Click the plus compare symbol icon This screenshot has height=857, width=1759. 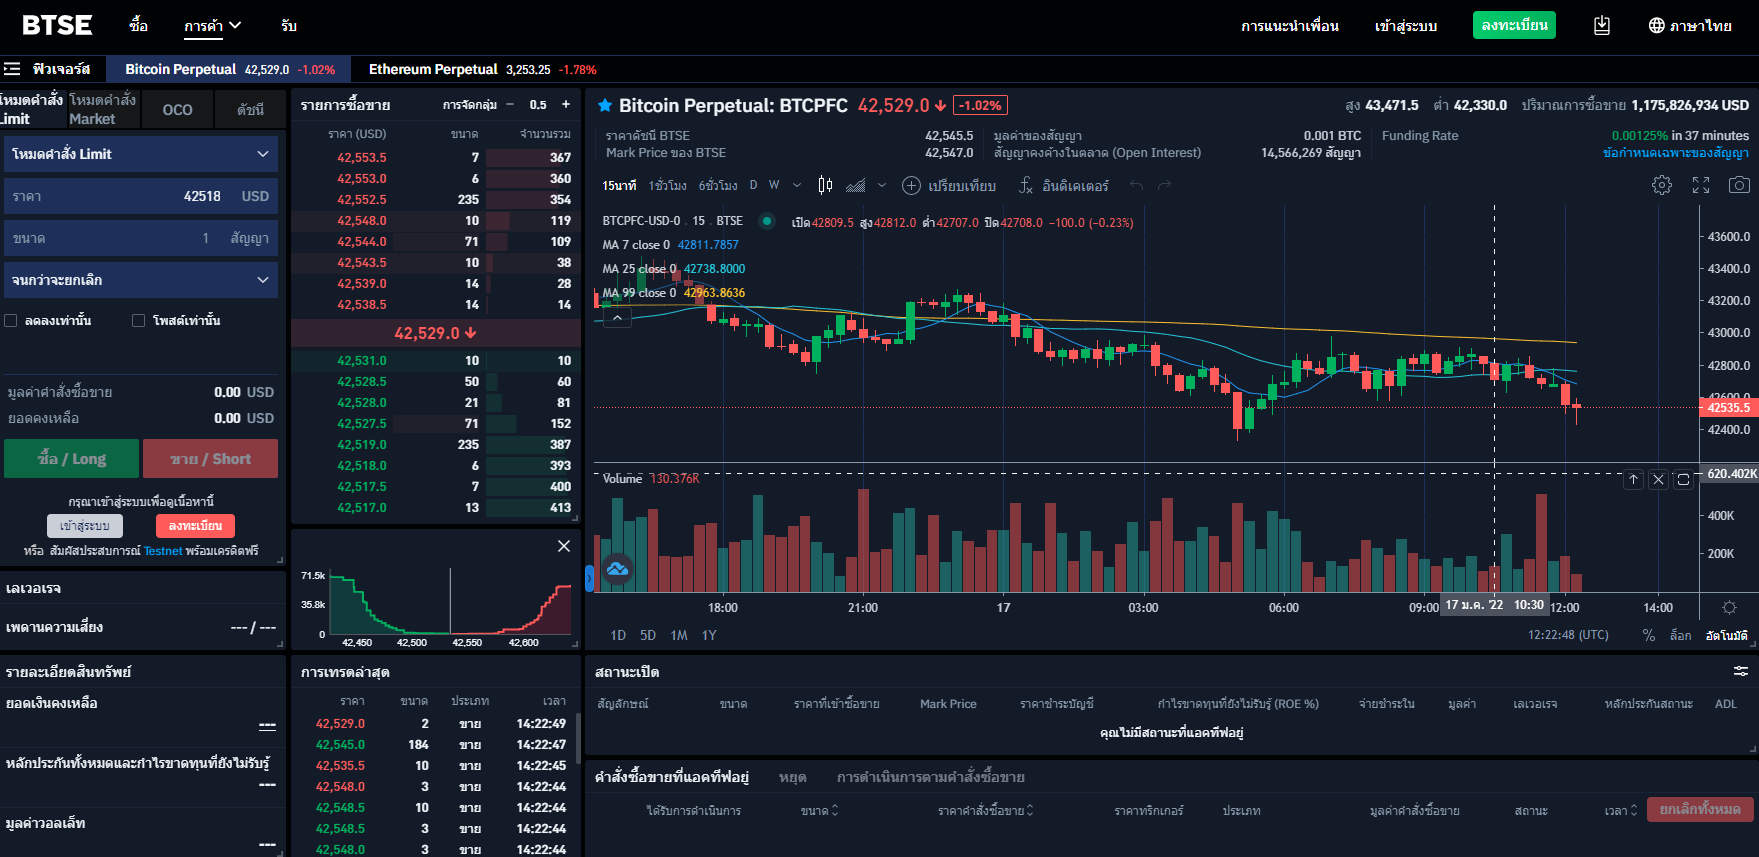pyautogui.click(x=911, y=185)
